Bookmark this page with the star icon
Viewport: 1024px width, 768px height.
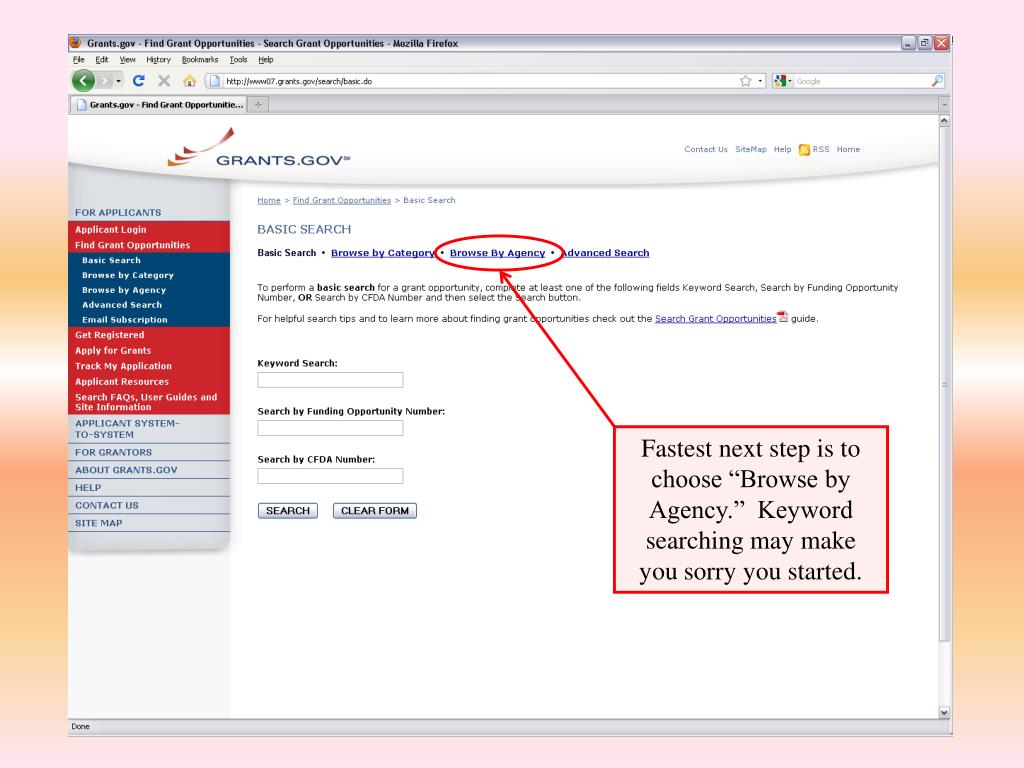tap(746, 81)
